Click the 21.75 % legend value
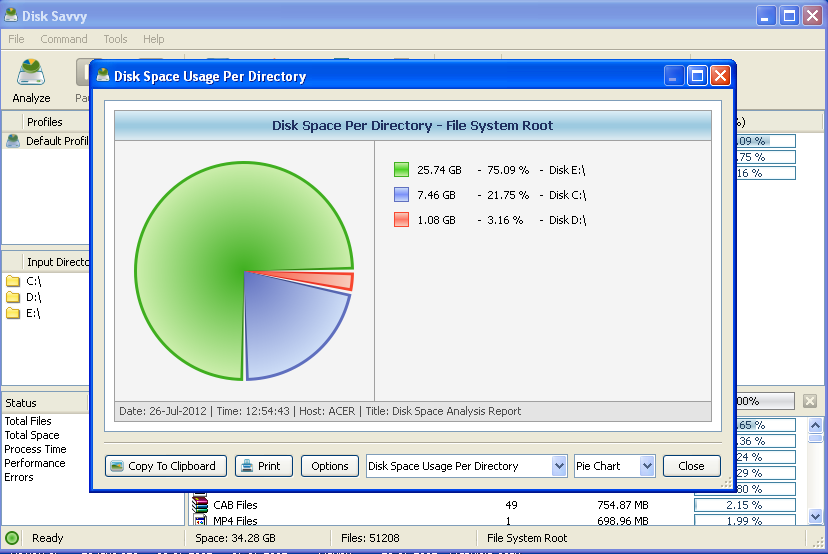 (x=508, y=195)
